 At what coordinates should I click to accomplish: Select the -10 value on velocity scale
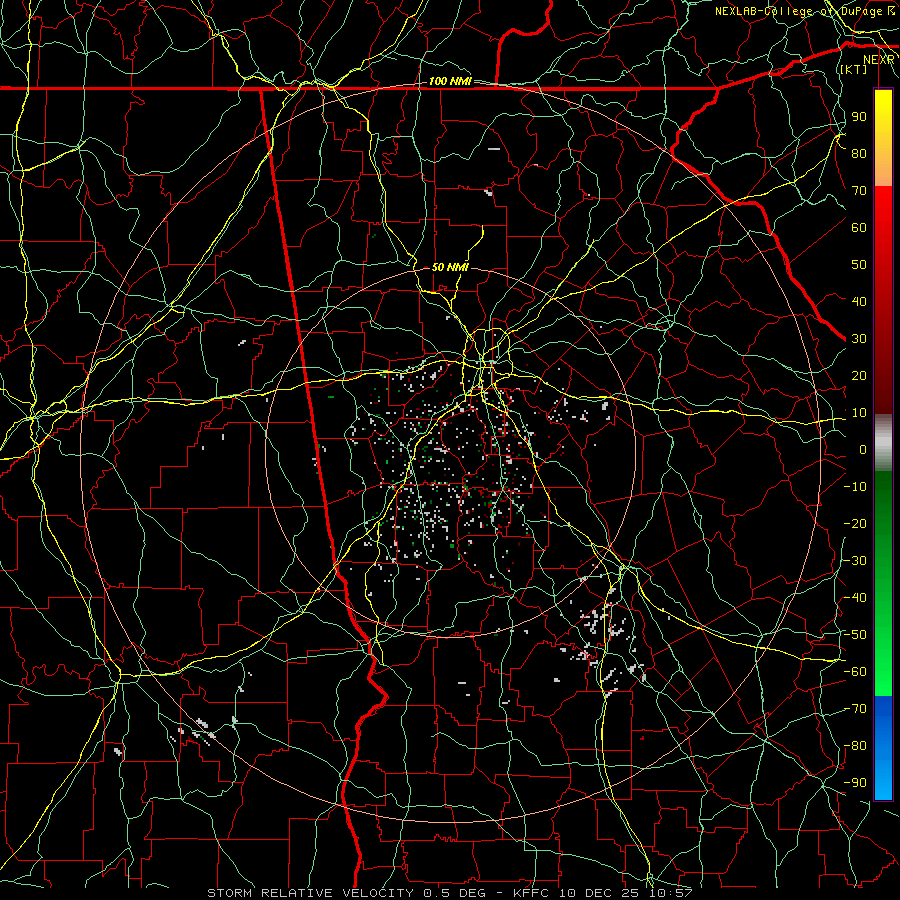pos(855,487)
